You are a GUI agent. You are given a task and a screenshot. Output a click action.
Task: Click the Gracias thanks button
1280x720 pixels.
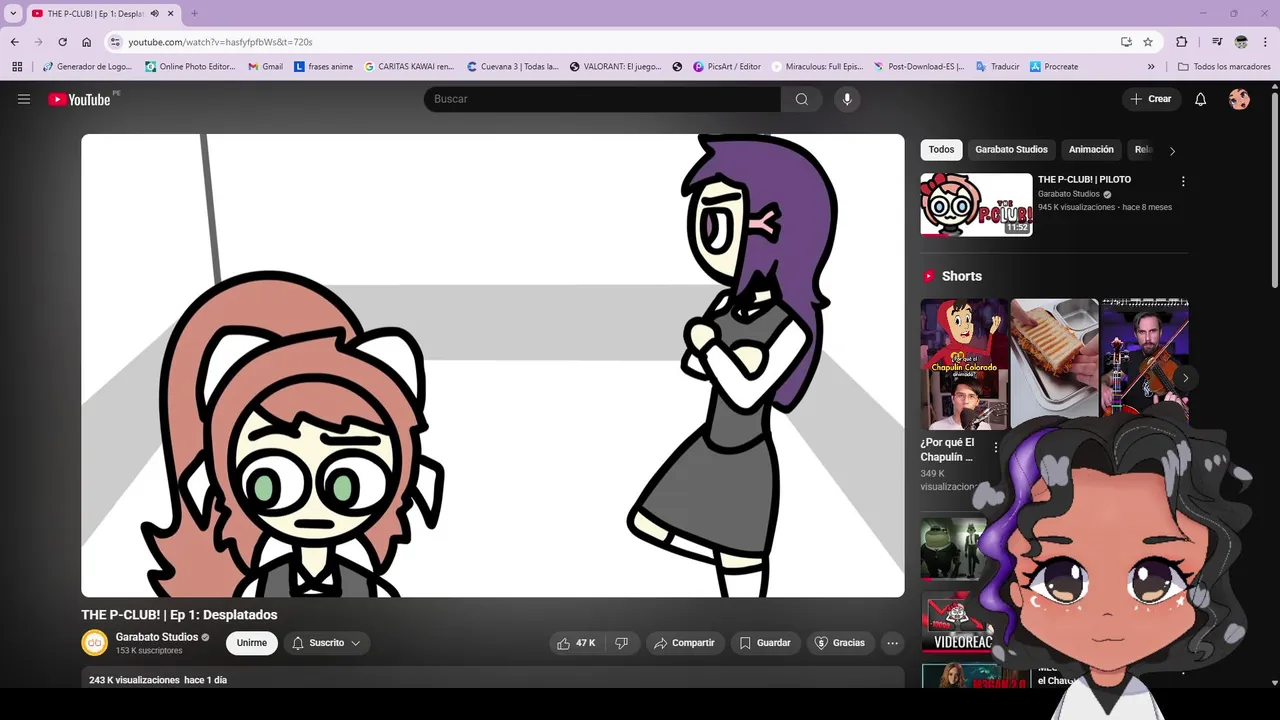tap(840, 643)
